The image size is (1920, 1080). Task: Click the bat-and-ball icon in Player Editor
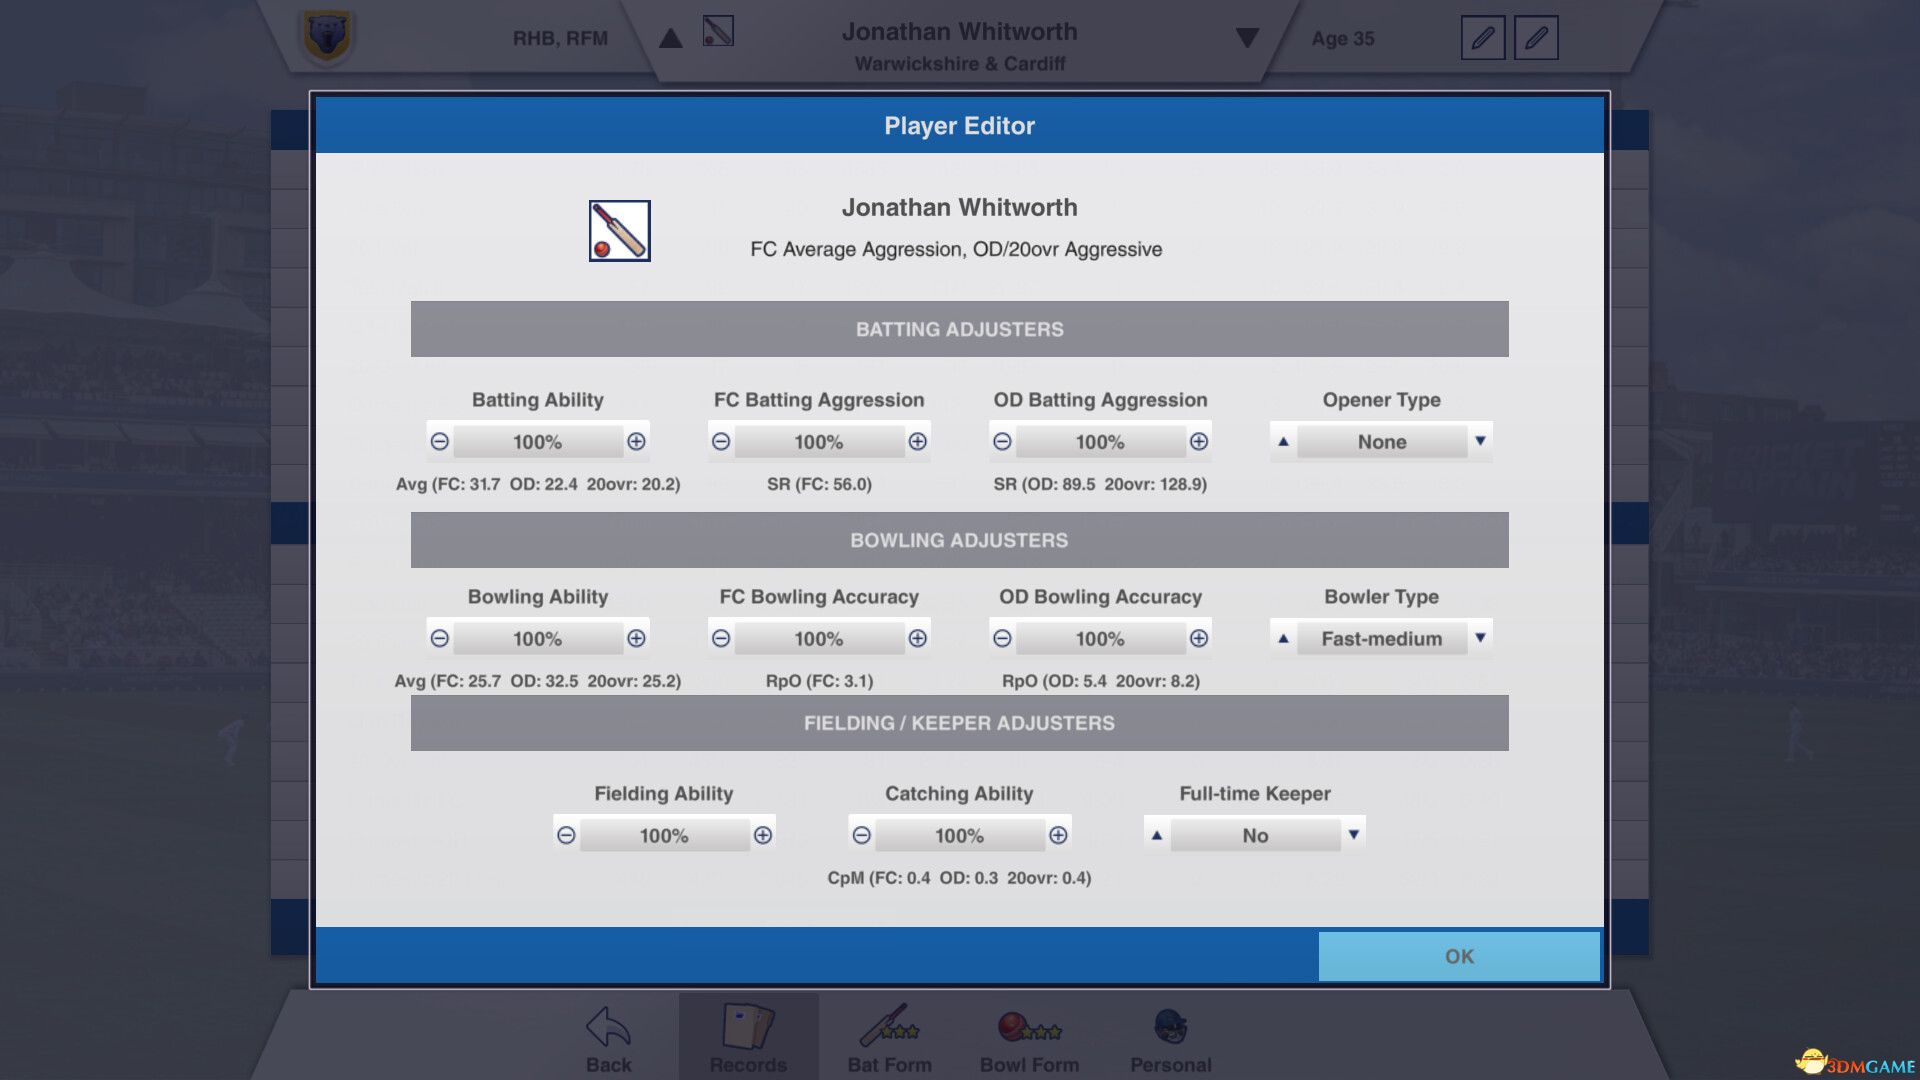pos(618,230)
